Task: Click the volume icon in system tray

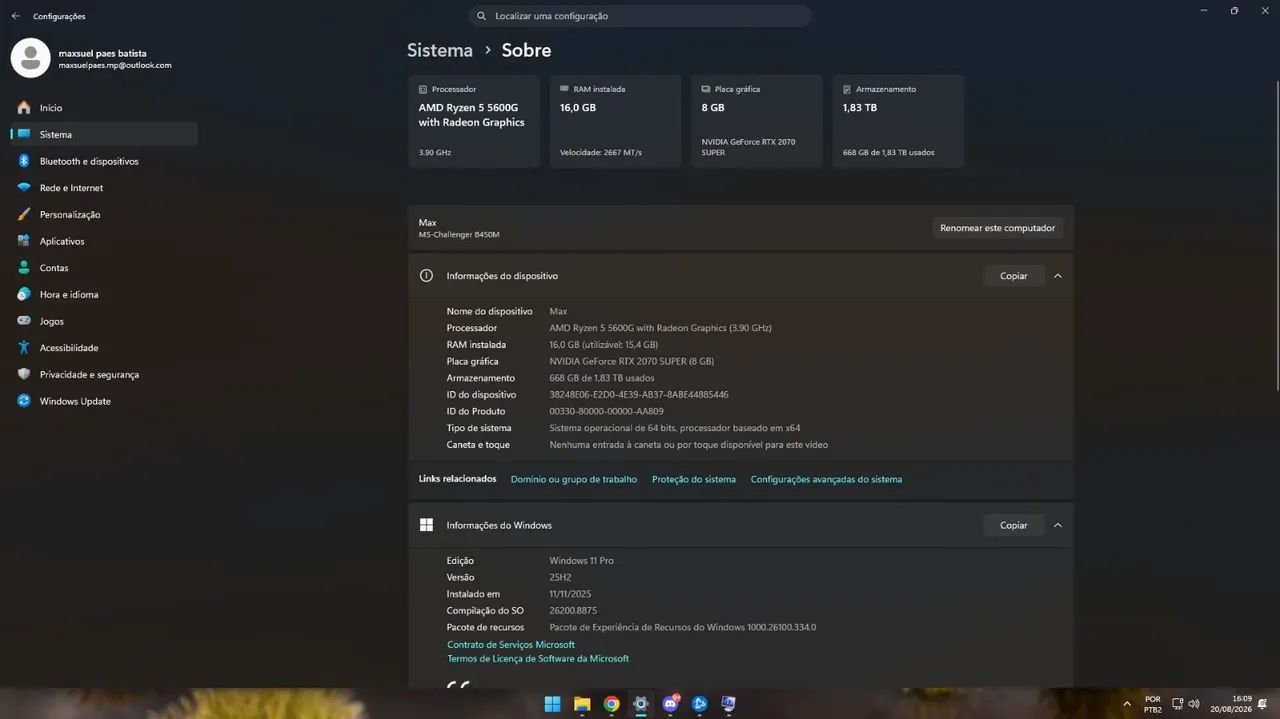Action: (x=1194, y=704)
